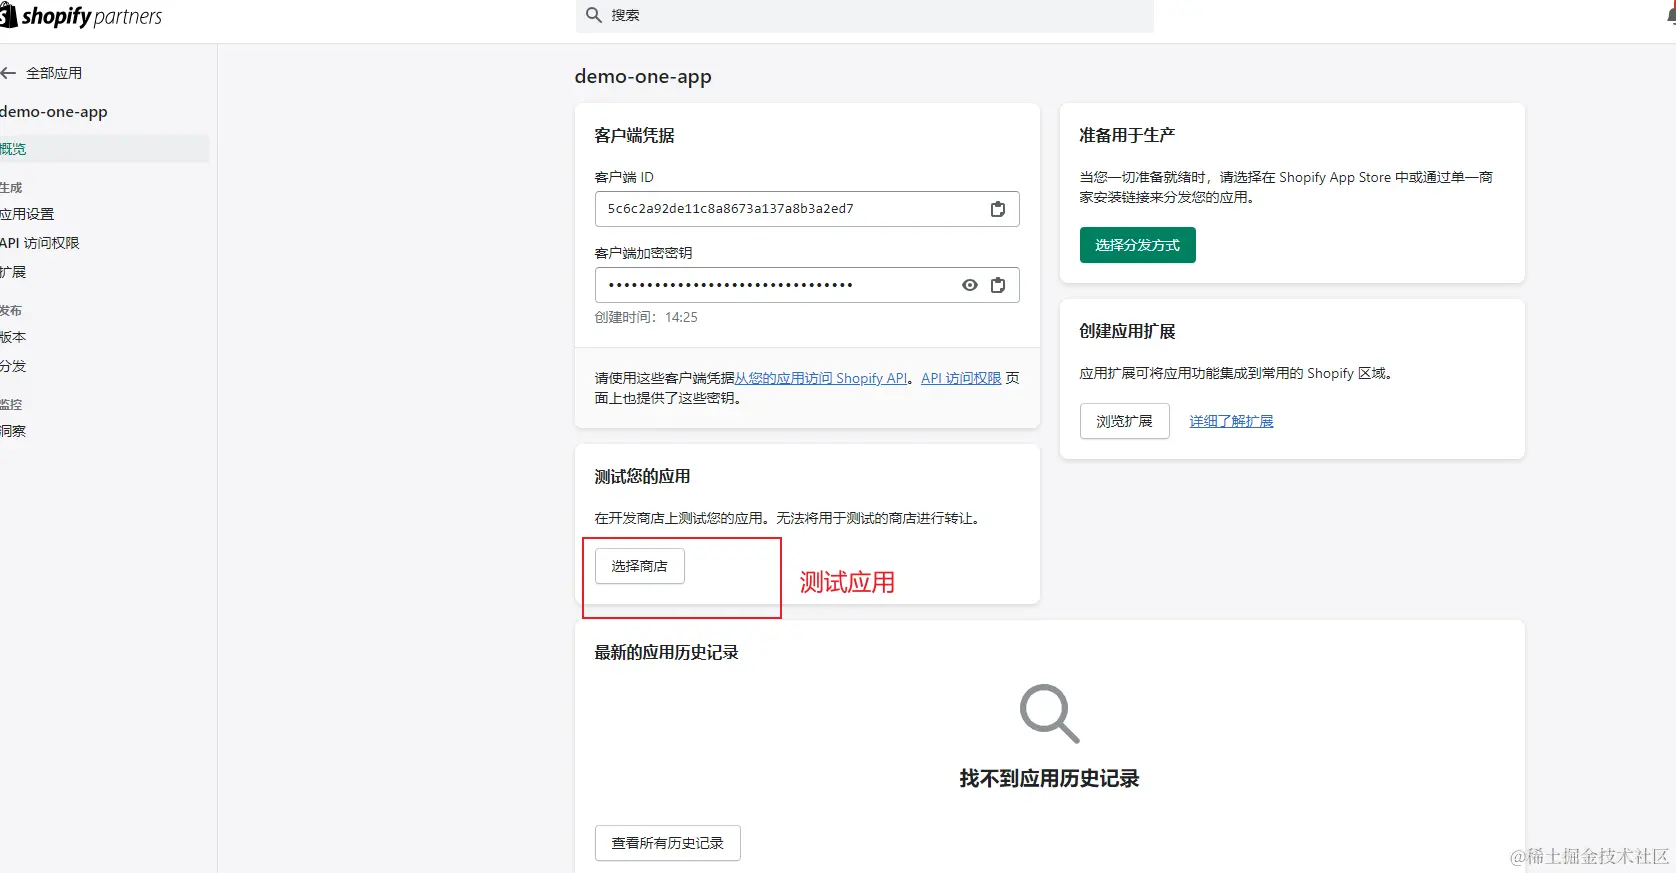Click the 客户端凭据 heading
The height and width of the screenshot is (873, 1676).
click(635, 135)
